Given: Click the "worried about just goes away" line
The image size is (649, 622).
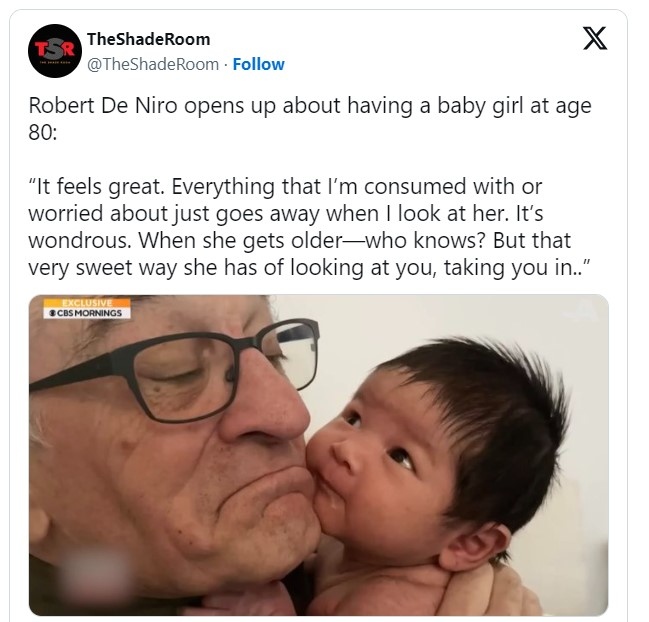Looking at the screenshot, I should coord(174,214).
